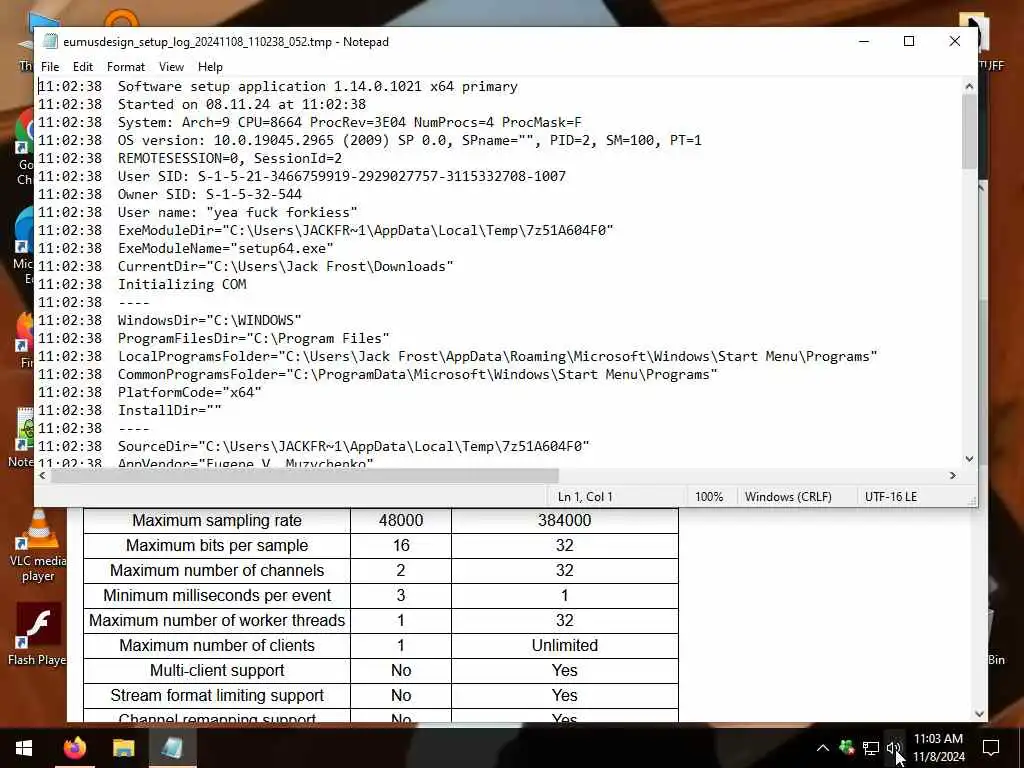
Task: Click the 'LocalProgramsFolder' log line
Action: (x=498, y=356)
